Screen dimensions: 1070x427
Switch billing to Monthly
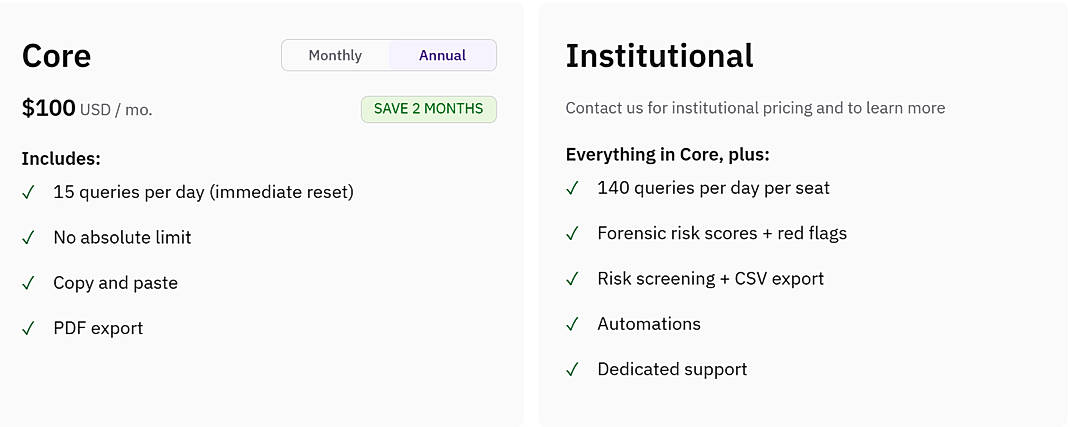(335, 55)
